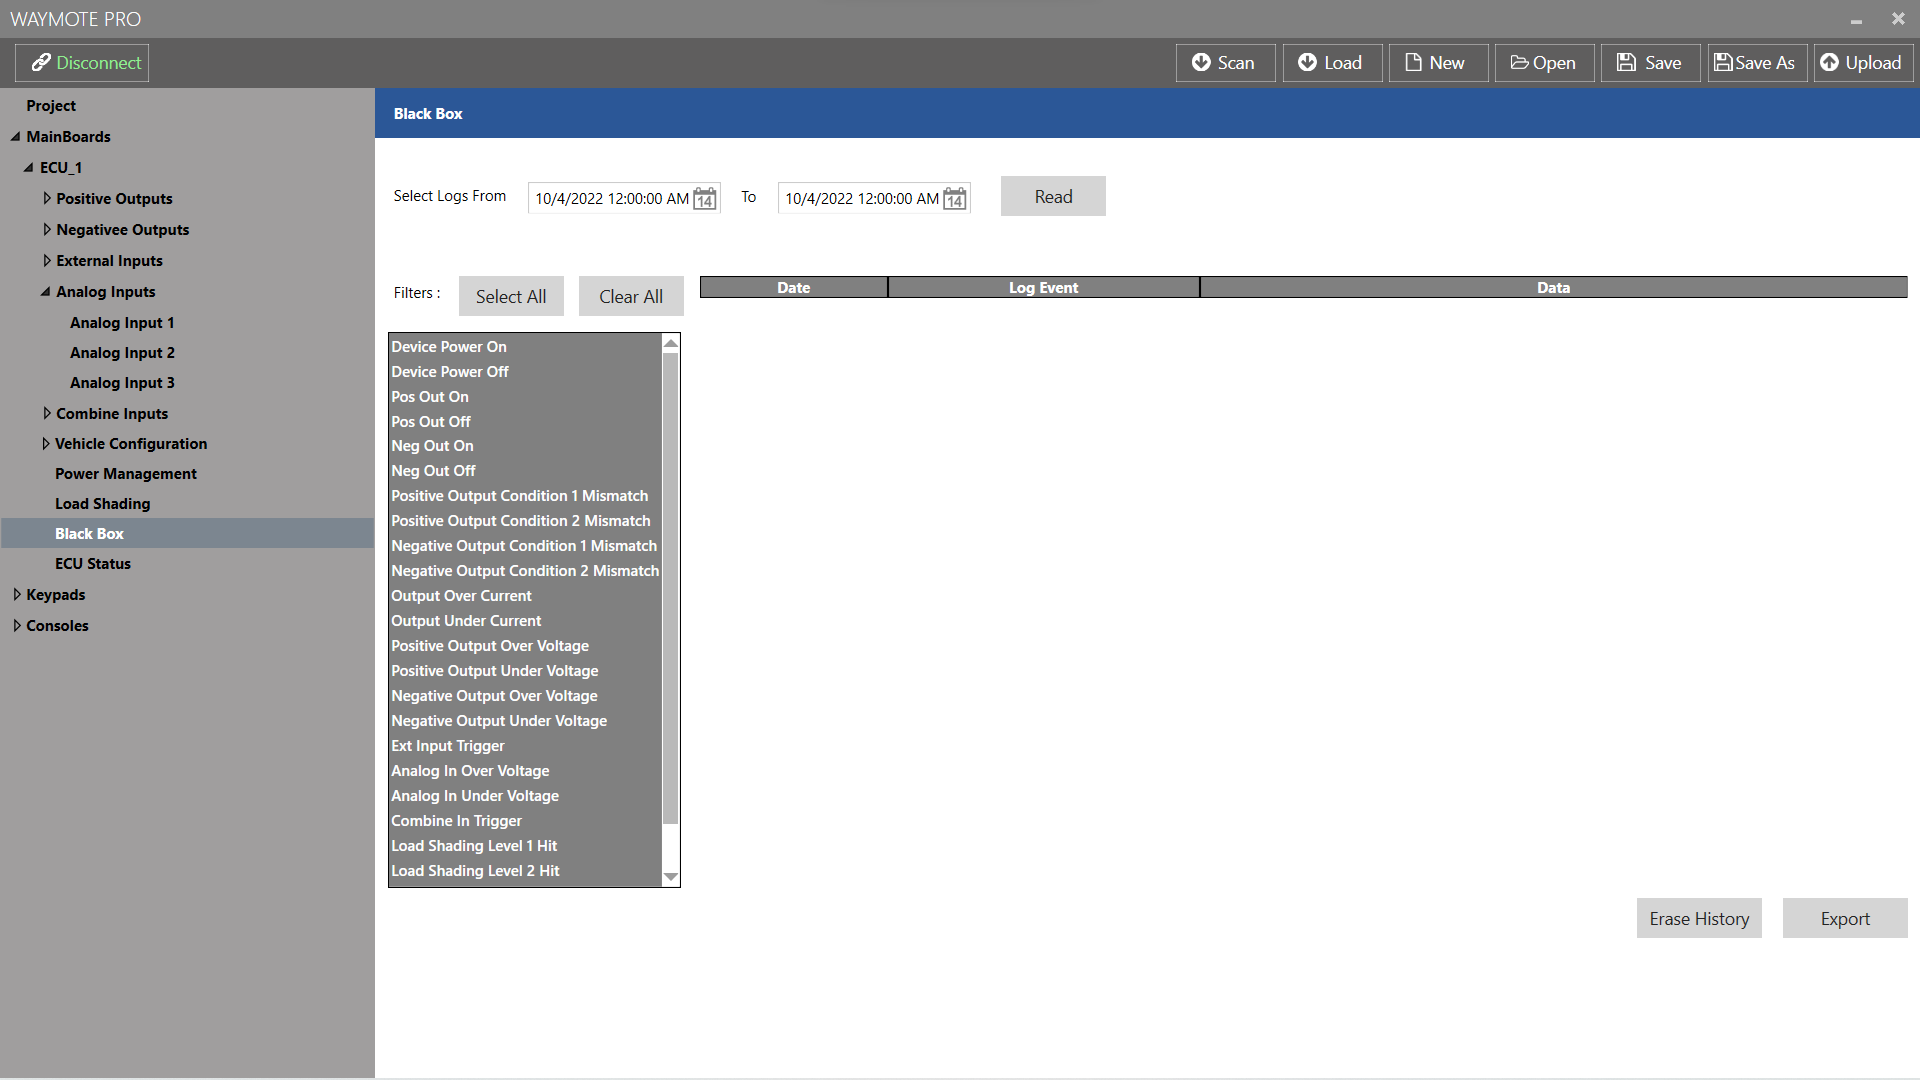
Task: Click the Disconnect link icon
Action: pos(41,63)
